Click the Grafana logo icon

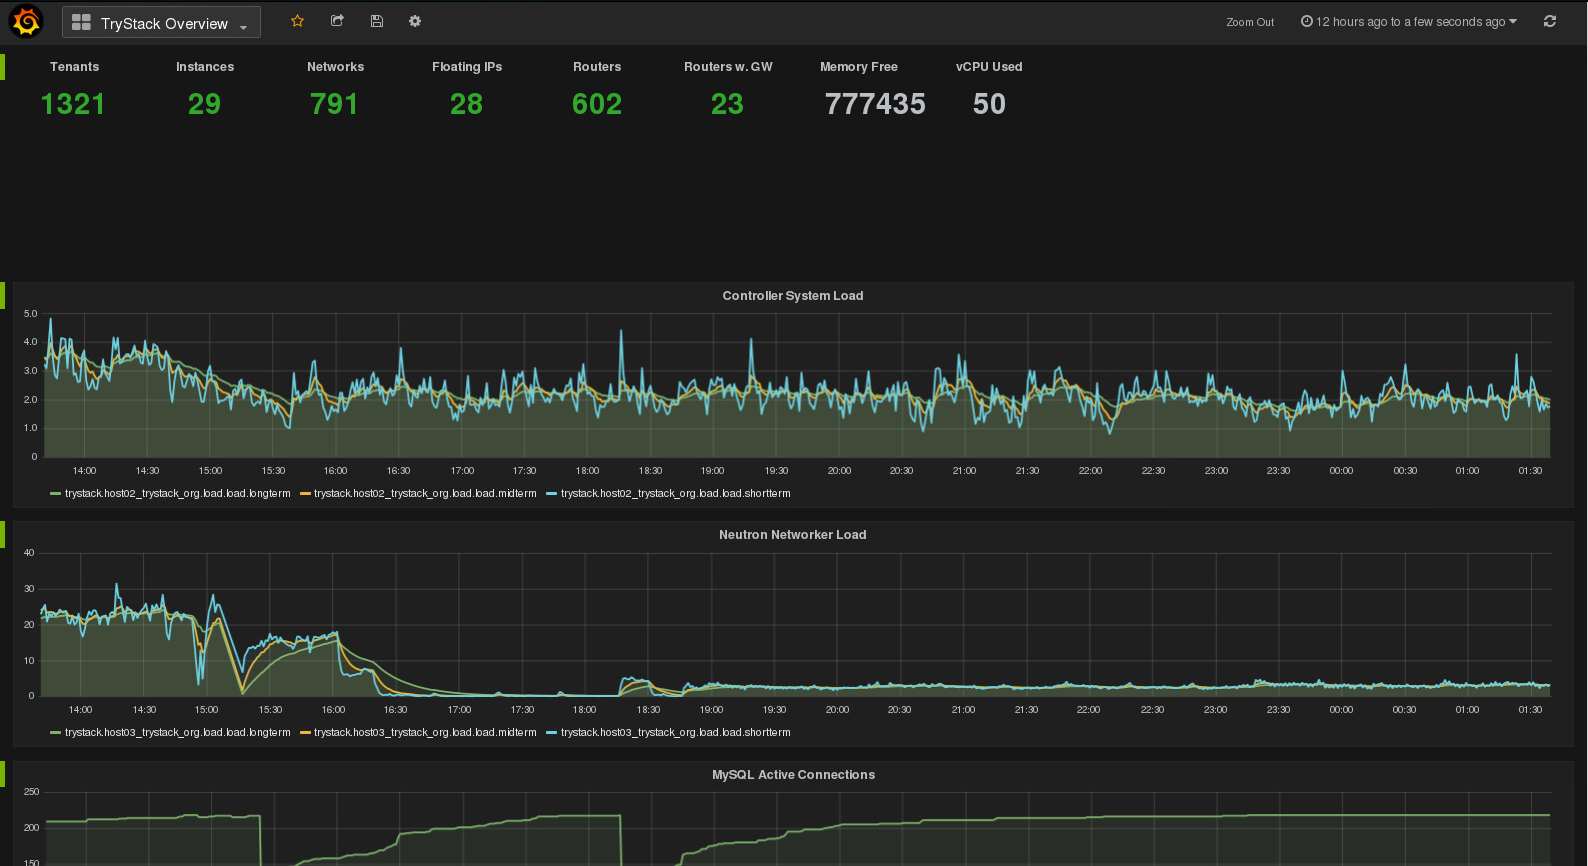pos(26,21)
